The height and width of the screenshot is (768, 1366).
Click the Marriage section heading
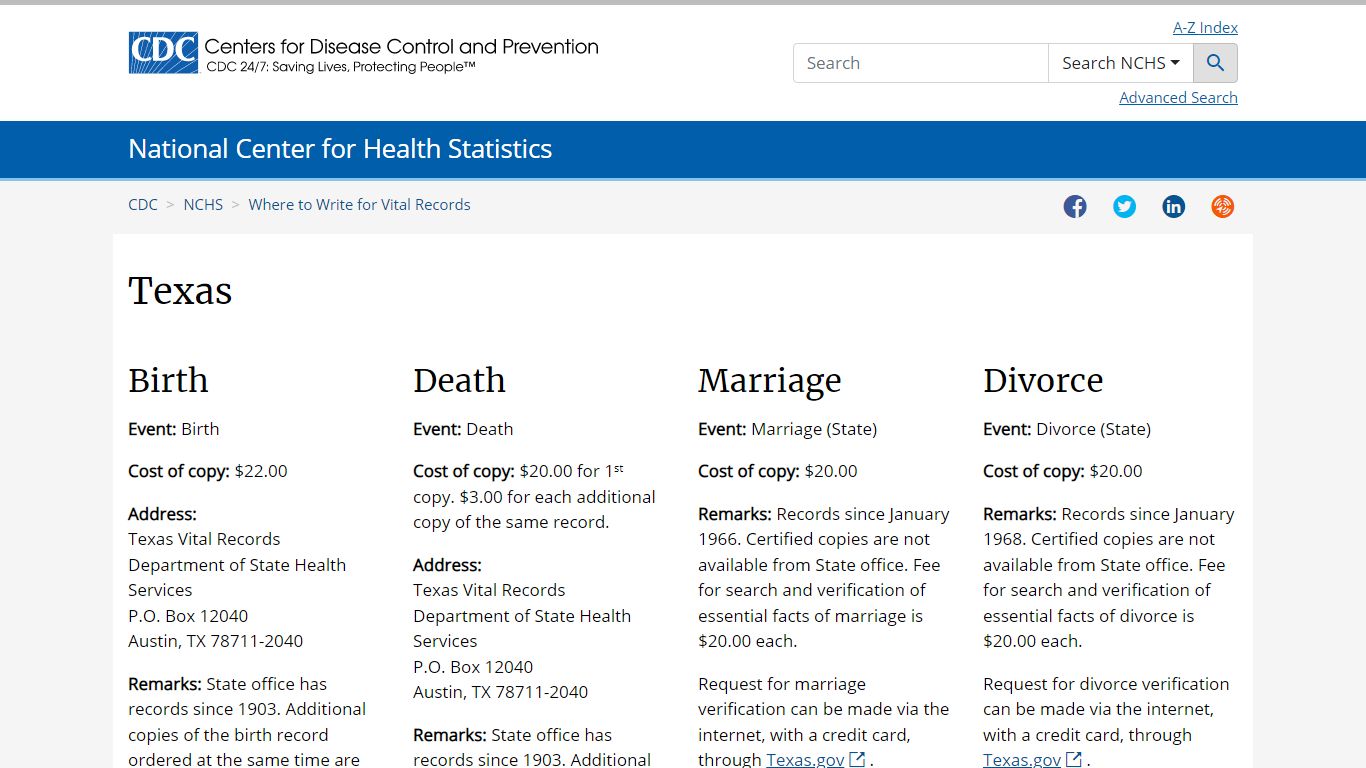click(x=769, y=380)
